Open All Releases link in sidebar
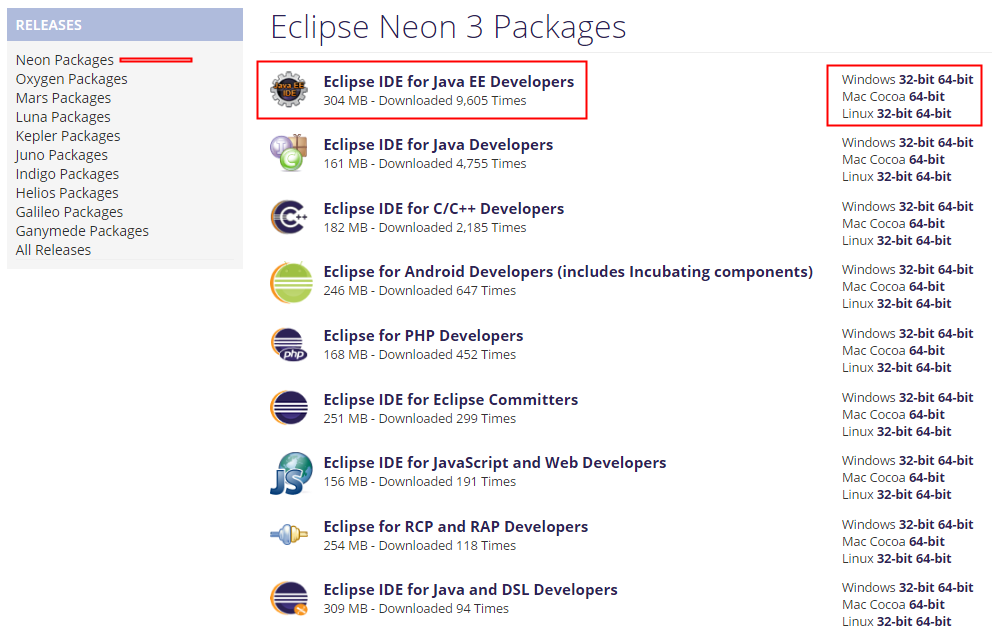The width and height of the screenshot is (992, 636). click(x=53, y=250)
